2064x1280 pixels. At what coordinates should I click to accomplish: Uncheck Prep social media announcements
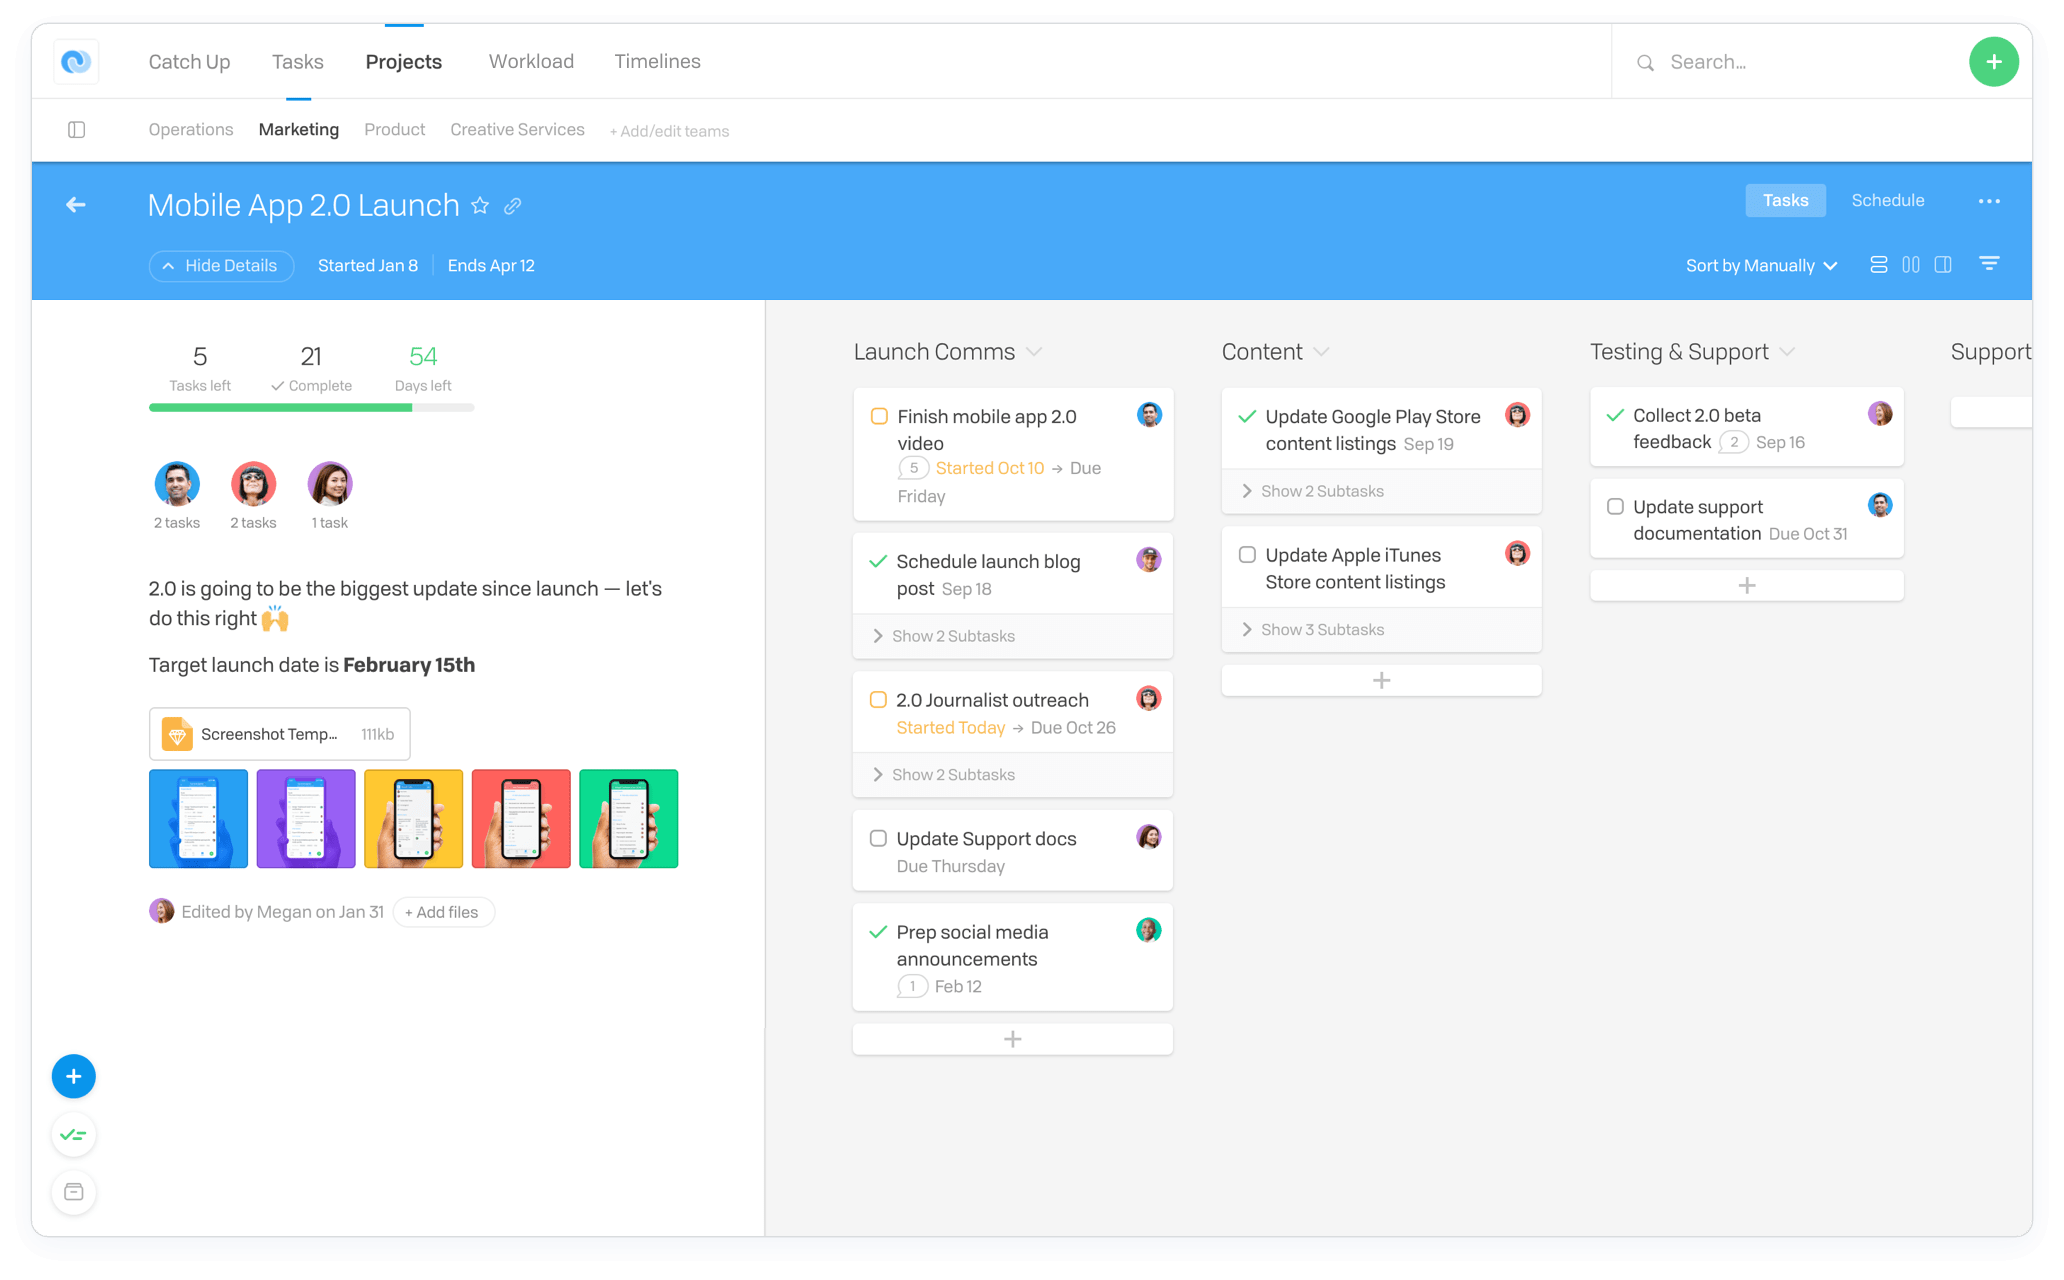[x=878, y=932]
